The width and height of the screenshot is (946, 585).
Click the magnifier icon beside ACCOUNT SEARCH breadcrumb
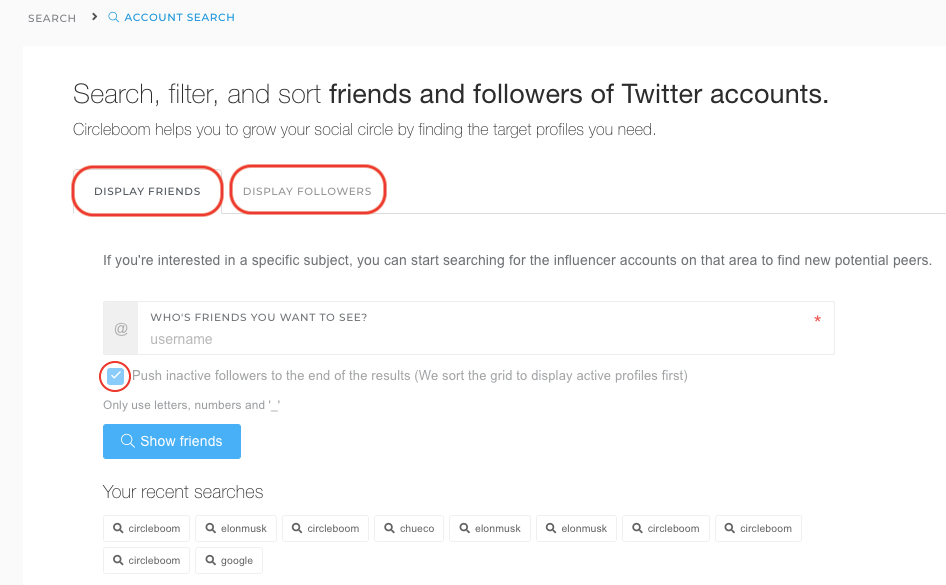113,17
